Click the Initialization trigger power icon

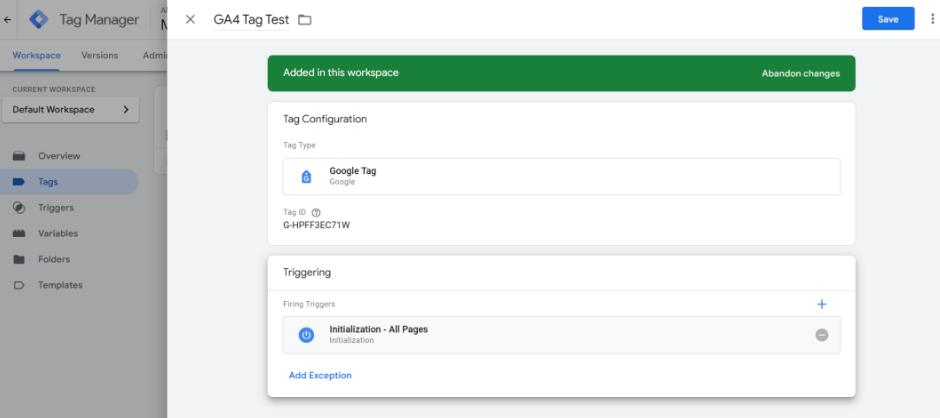[x=307, y=335]
